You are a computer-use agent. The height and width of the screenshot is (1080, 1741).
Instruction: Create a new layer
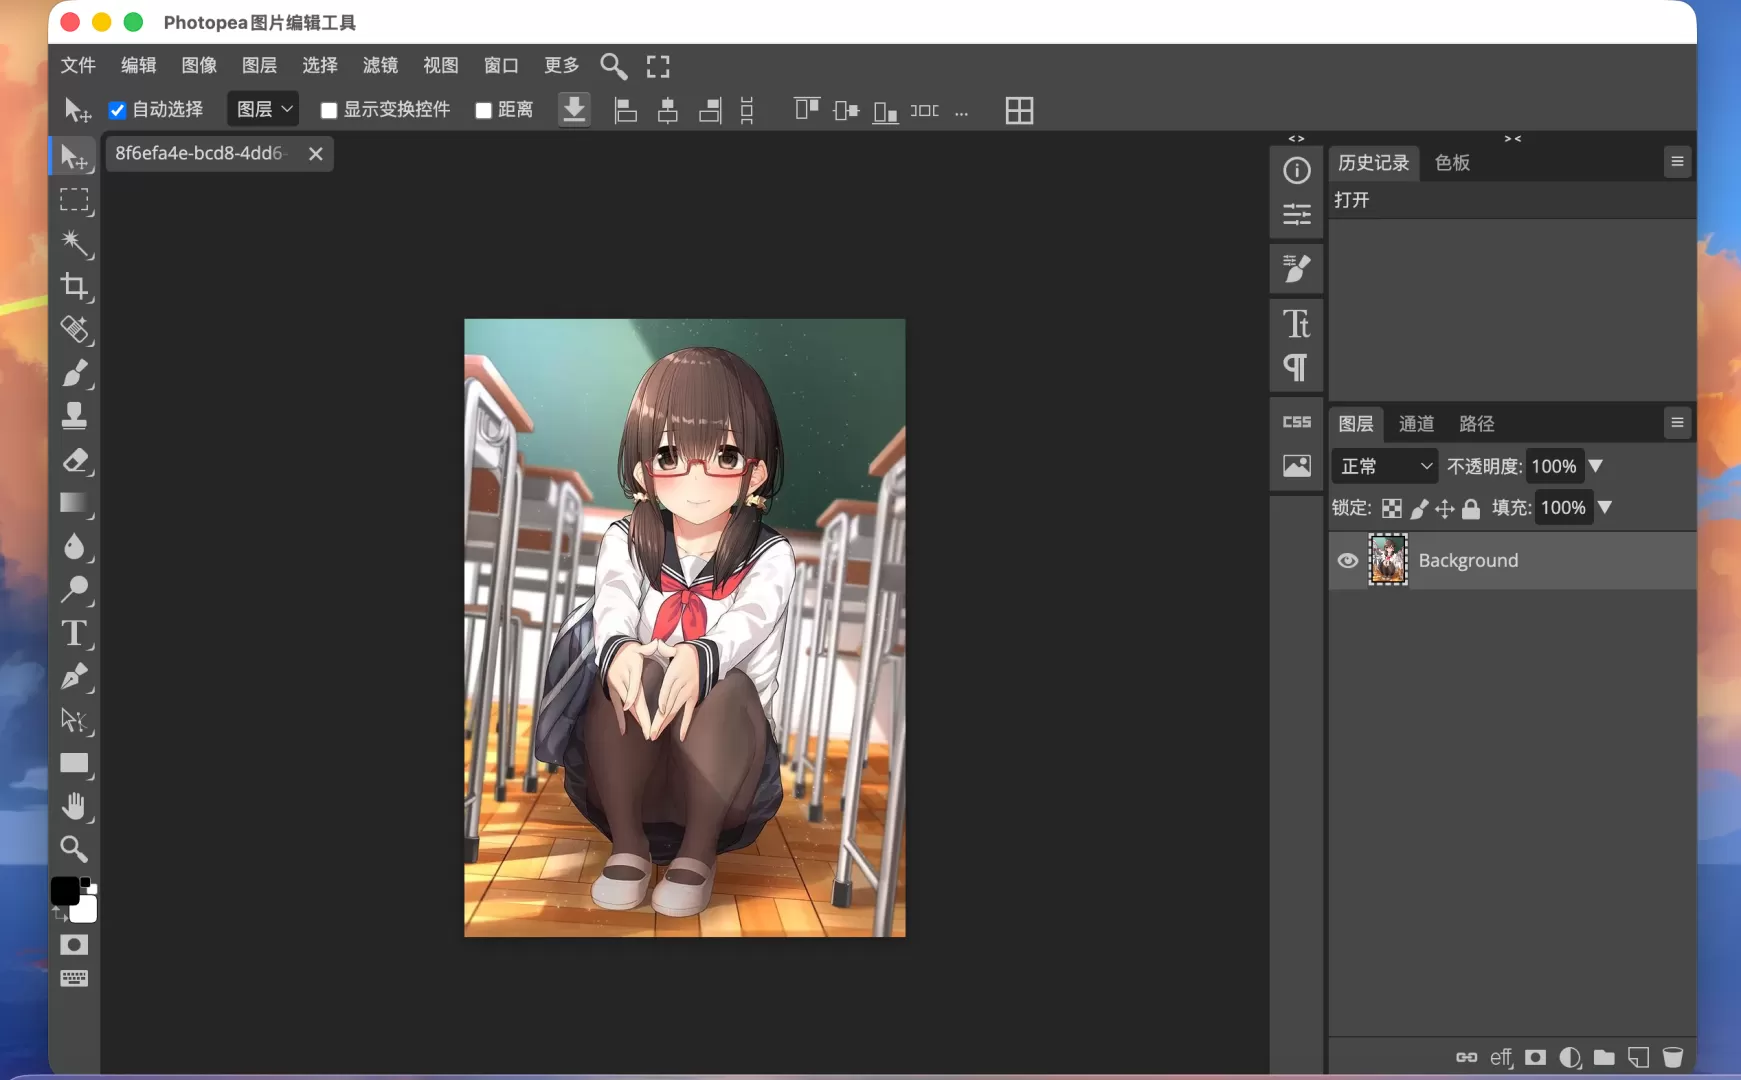(x=1637, y=1057)
